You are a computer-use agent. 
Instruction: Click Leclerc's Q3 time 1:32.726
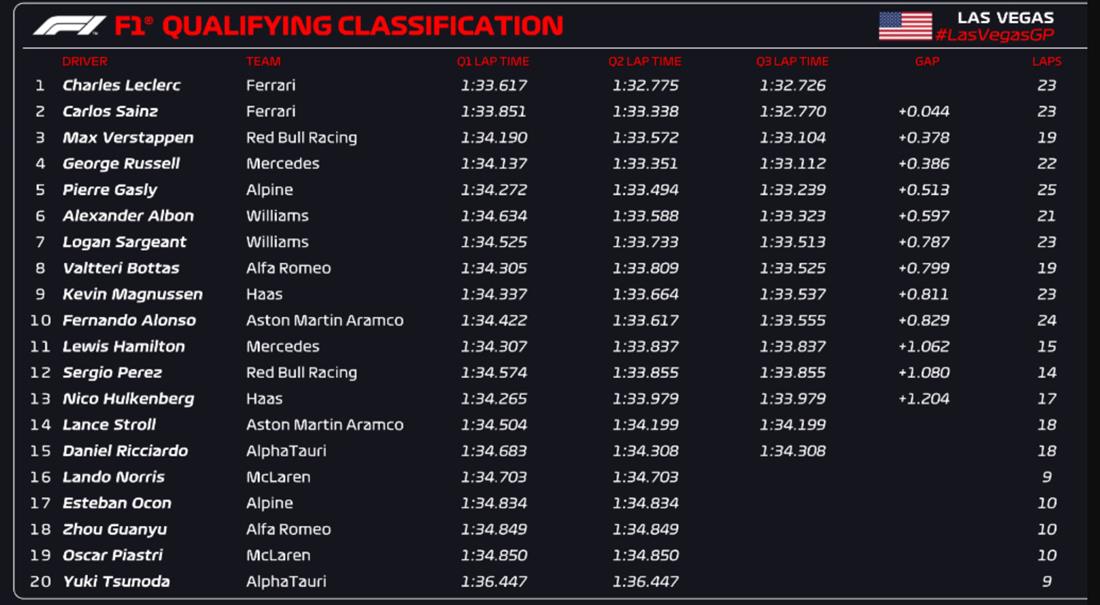point(792,86)
